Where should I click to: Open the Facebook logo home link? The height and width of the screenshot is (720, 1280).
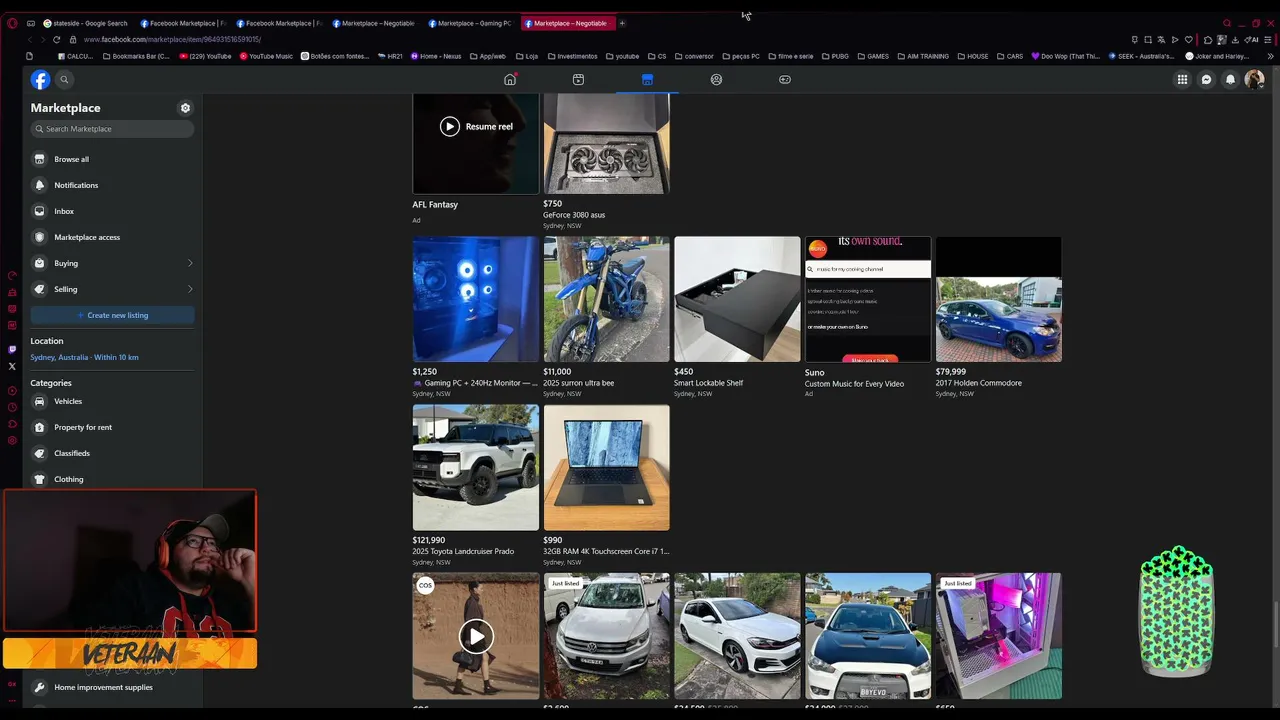[40, 80]
